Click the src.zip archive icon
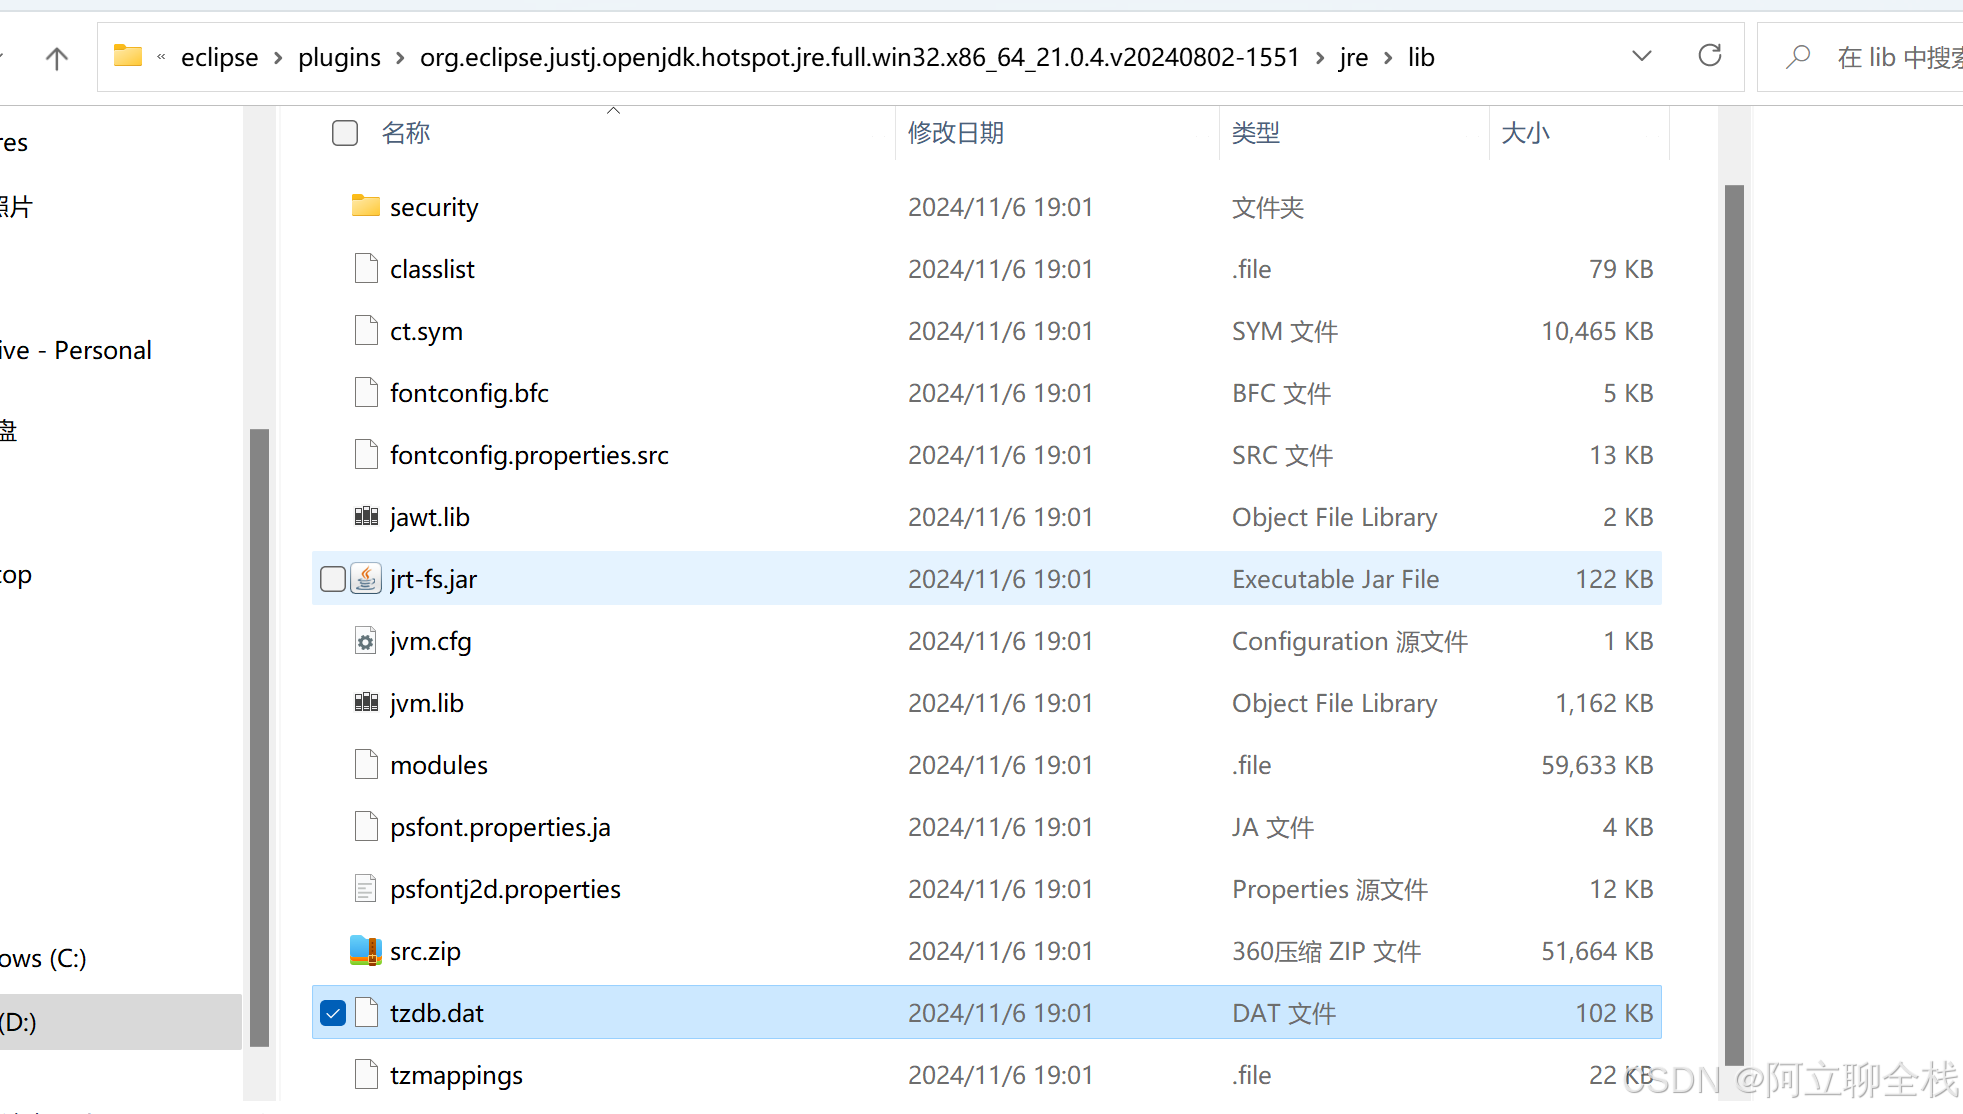This screenshot has width=1963, height=1114. (366, 951)
